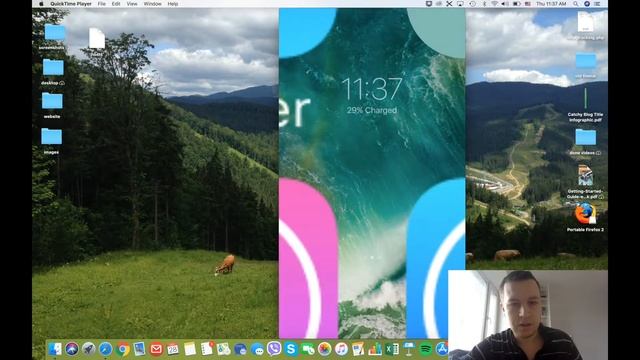The width and height of the screenshot is (640, 360).
Task: Launch Skype from the dock
Action: click(x=291, y=349)
